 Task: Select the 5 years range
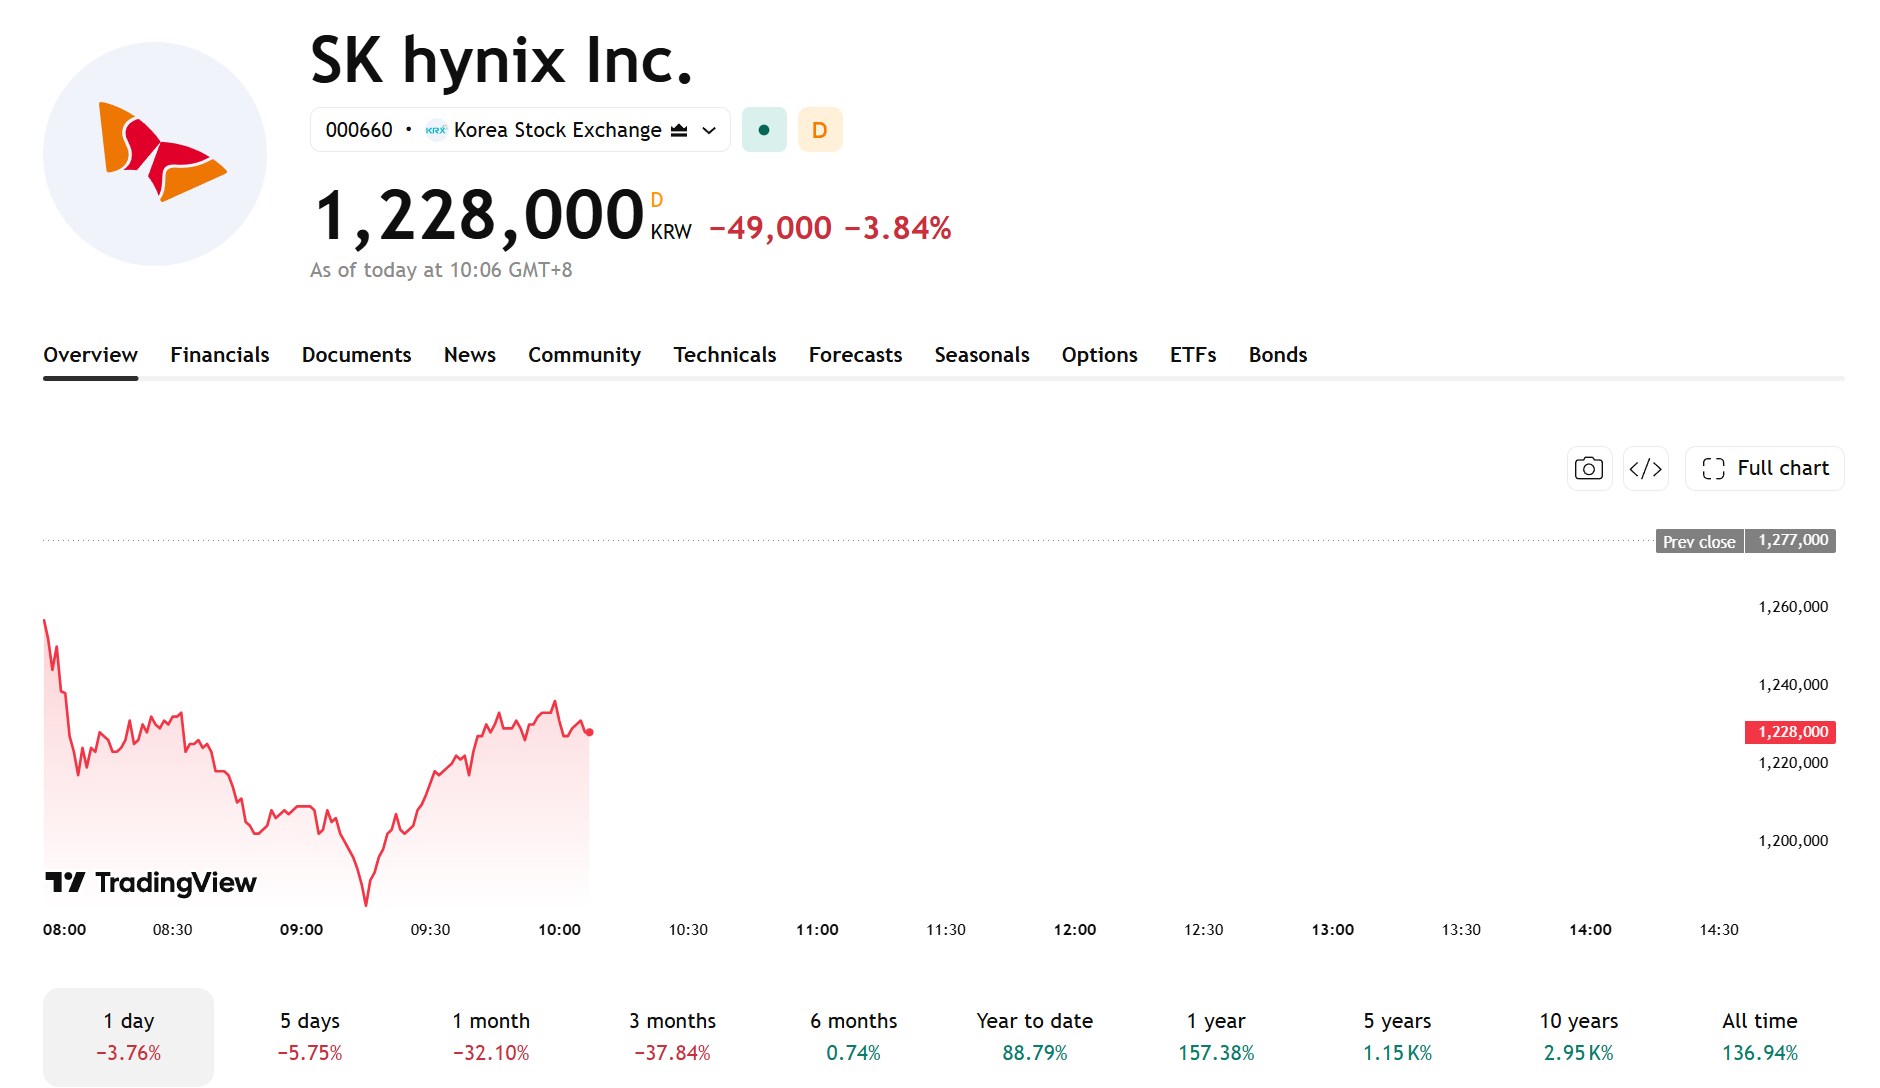point(1397,1036)
